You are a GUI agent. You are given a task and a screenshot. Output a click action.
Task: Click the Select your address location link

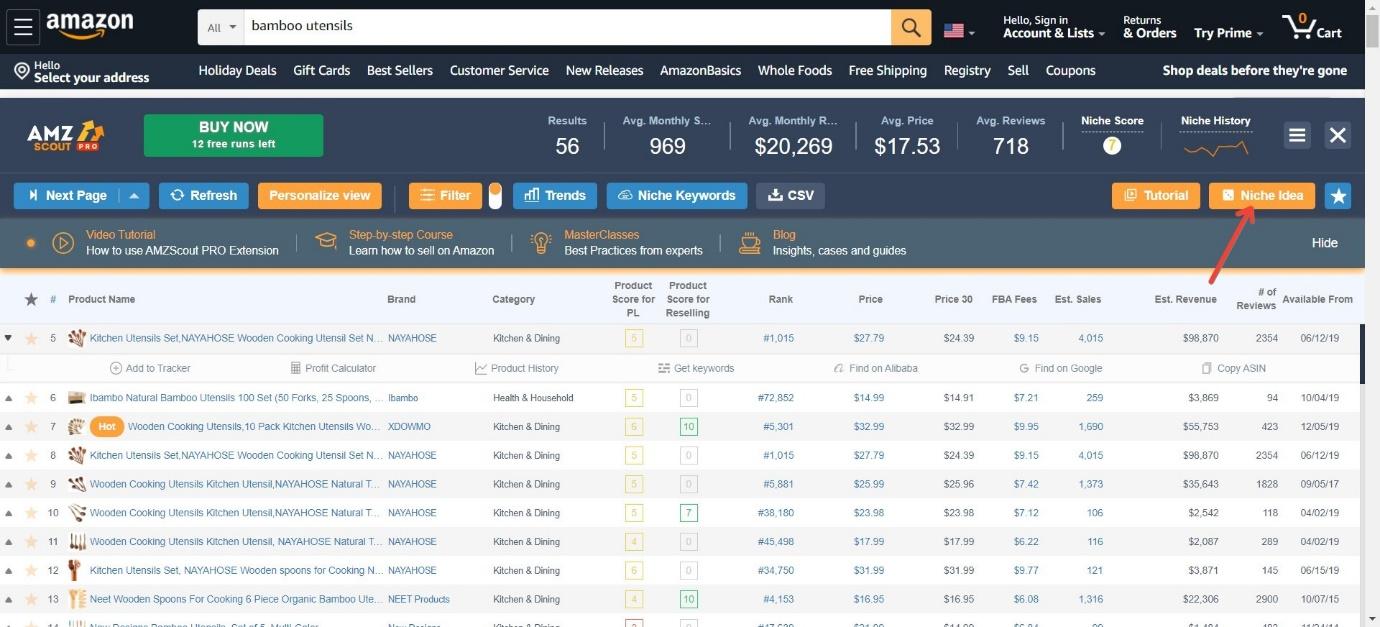point(81,71)
